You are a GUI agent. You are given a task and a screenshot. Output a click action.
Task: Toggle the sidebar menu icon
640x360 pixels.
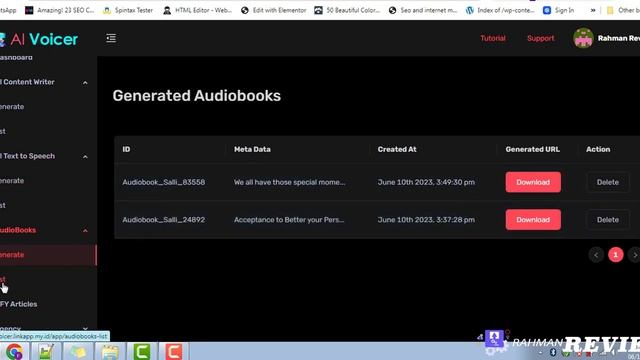111,38
